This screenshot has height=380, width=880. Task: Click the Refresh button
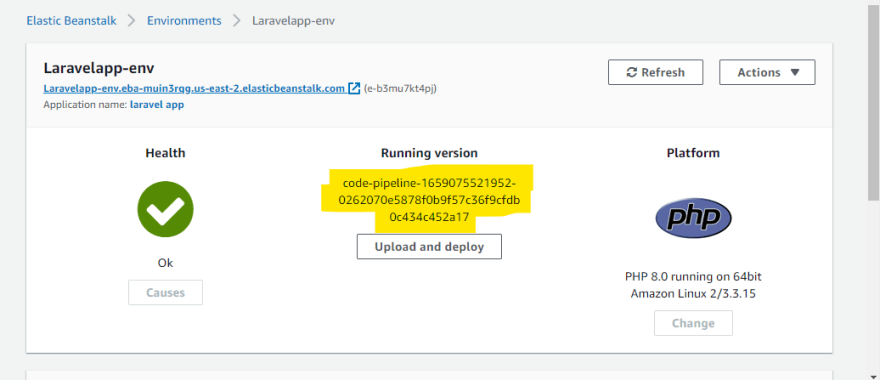(x=656, y=72)
